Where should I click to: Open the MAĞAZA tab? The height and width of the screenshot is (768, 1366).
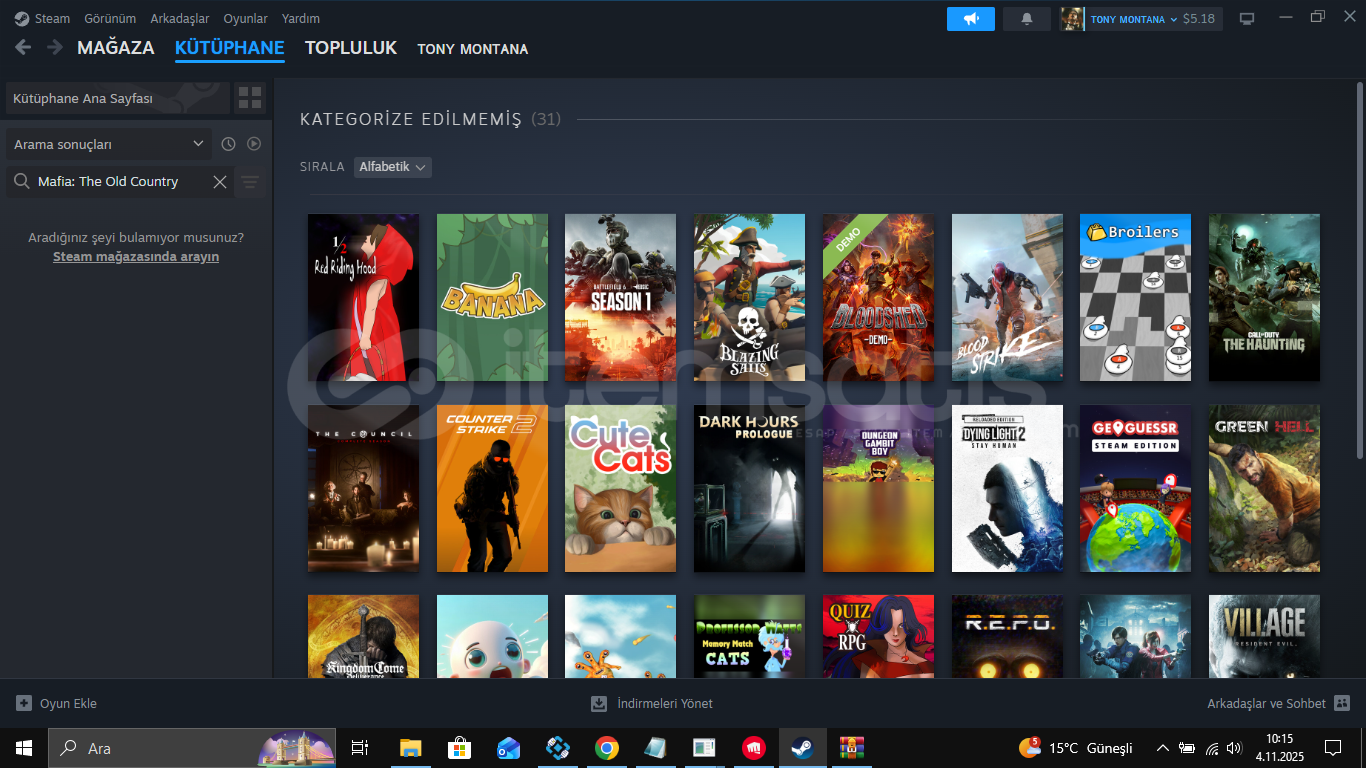click(x=115, y=48)
